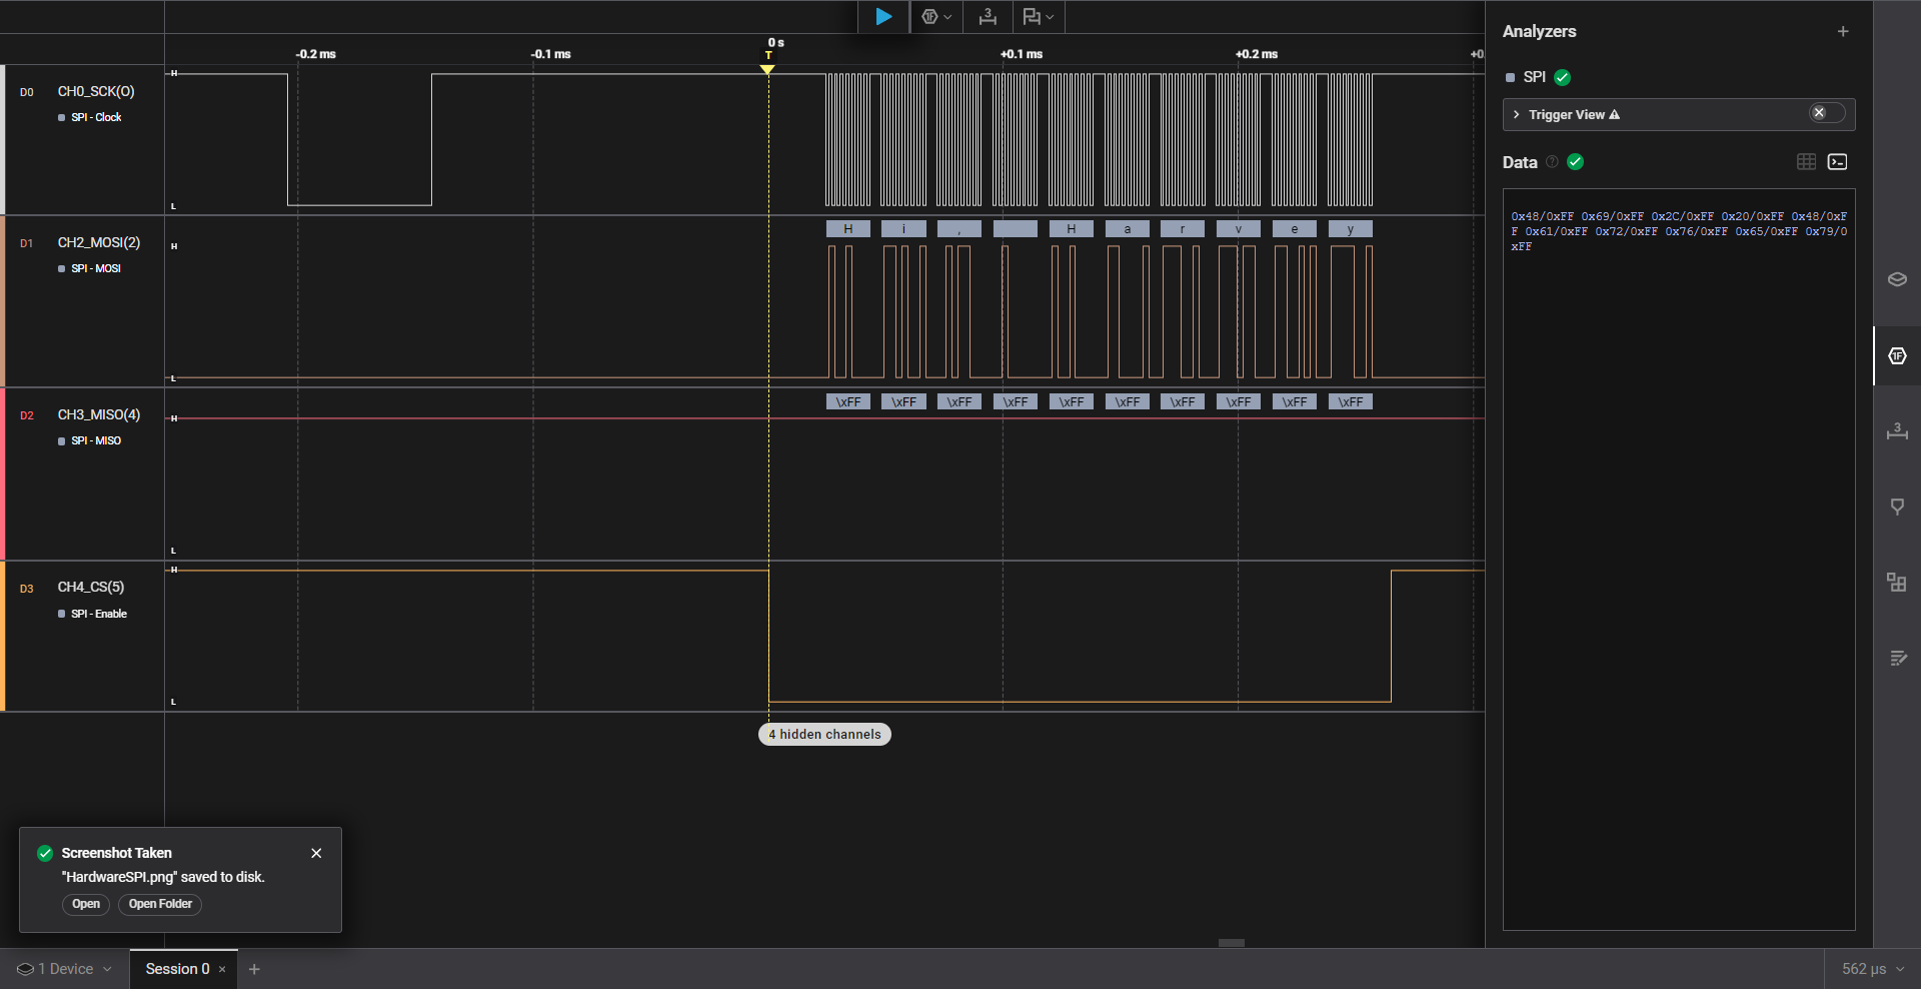Open the Device settings sidebar icon
The width and height of the screenshot is (1921, 989).
point(1897,280)
